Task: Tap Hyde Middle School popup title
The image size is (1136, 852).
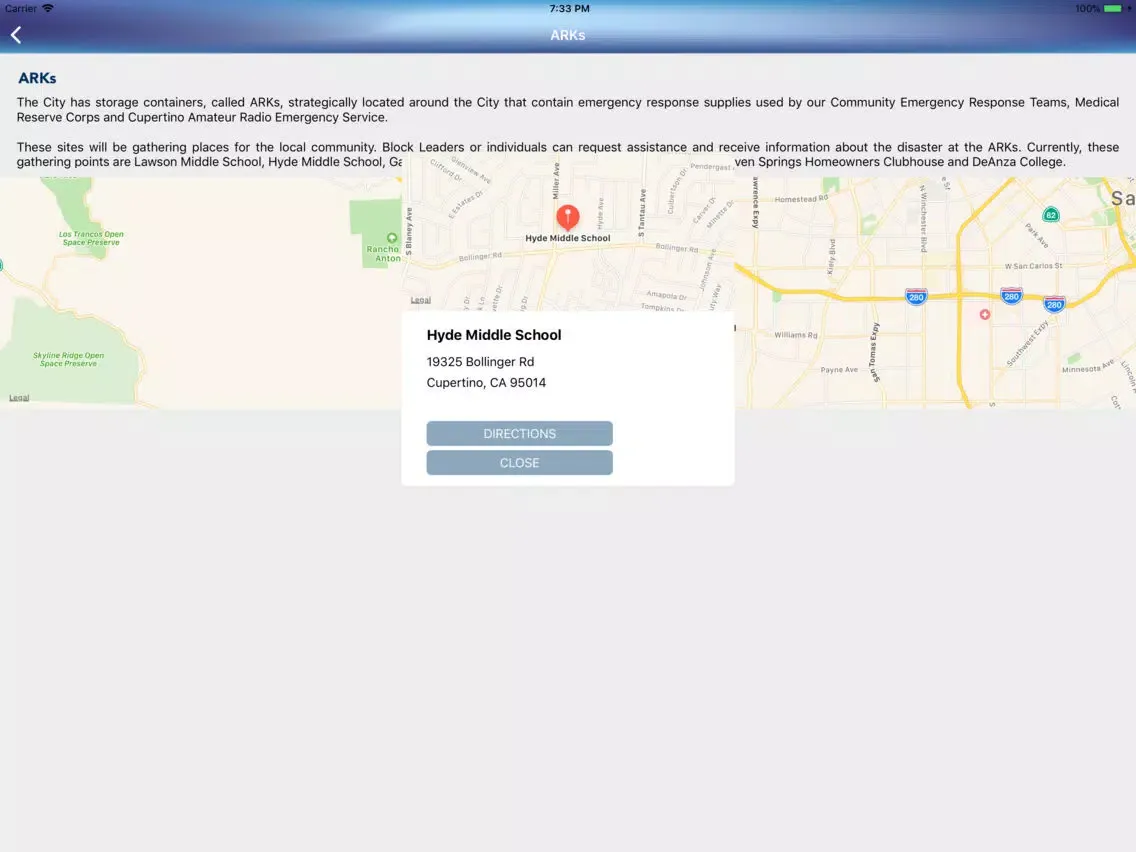Action: [493, 335]
